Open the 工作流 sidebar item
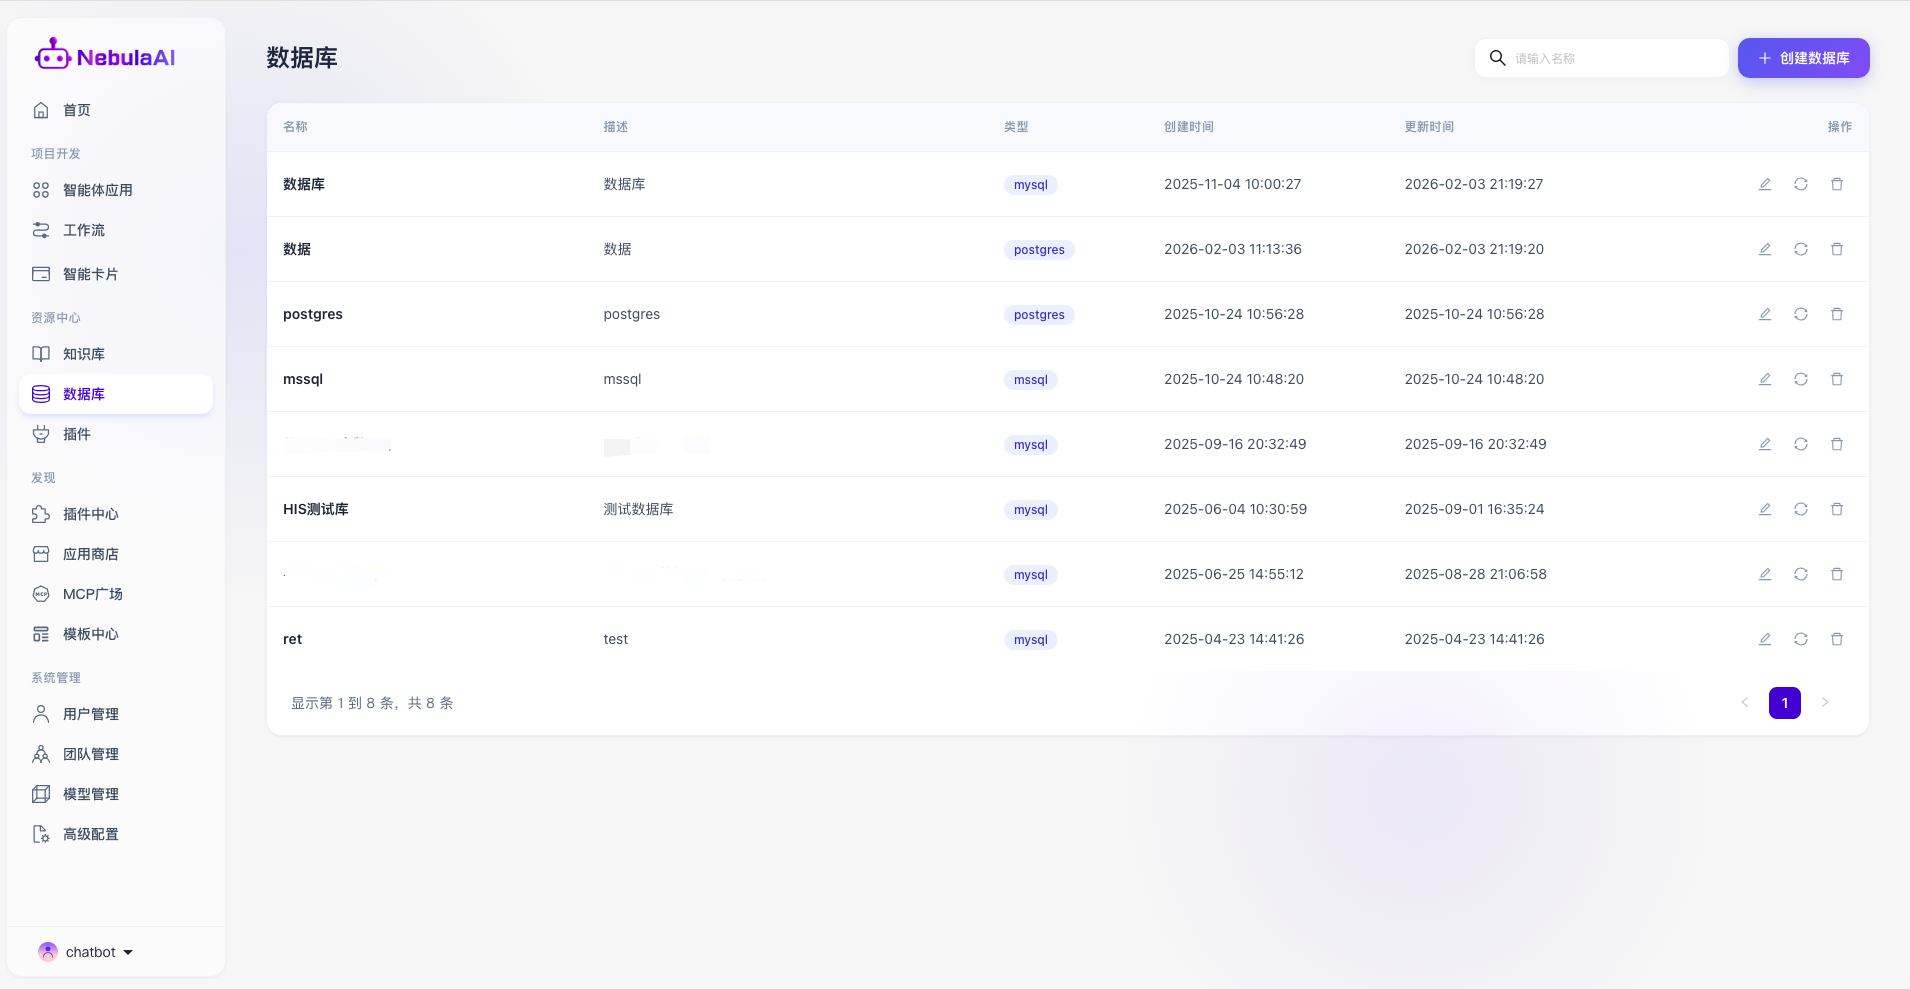Viewport: 1910px width, 989px height. (84, 230)
